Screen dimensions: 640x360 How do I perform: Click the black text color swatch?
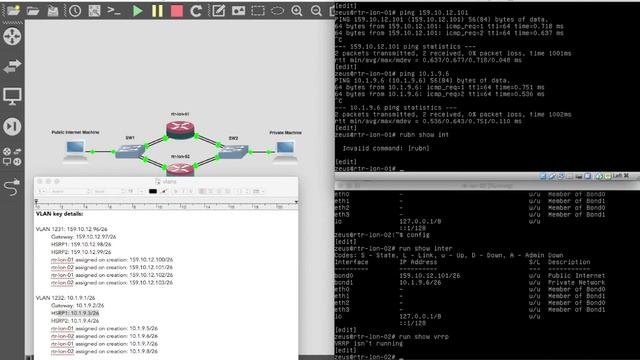(153, 191)
